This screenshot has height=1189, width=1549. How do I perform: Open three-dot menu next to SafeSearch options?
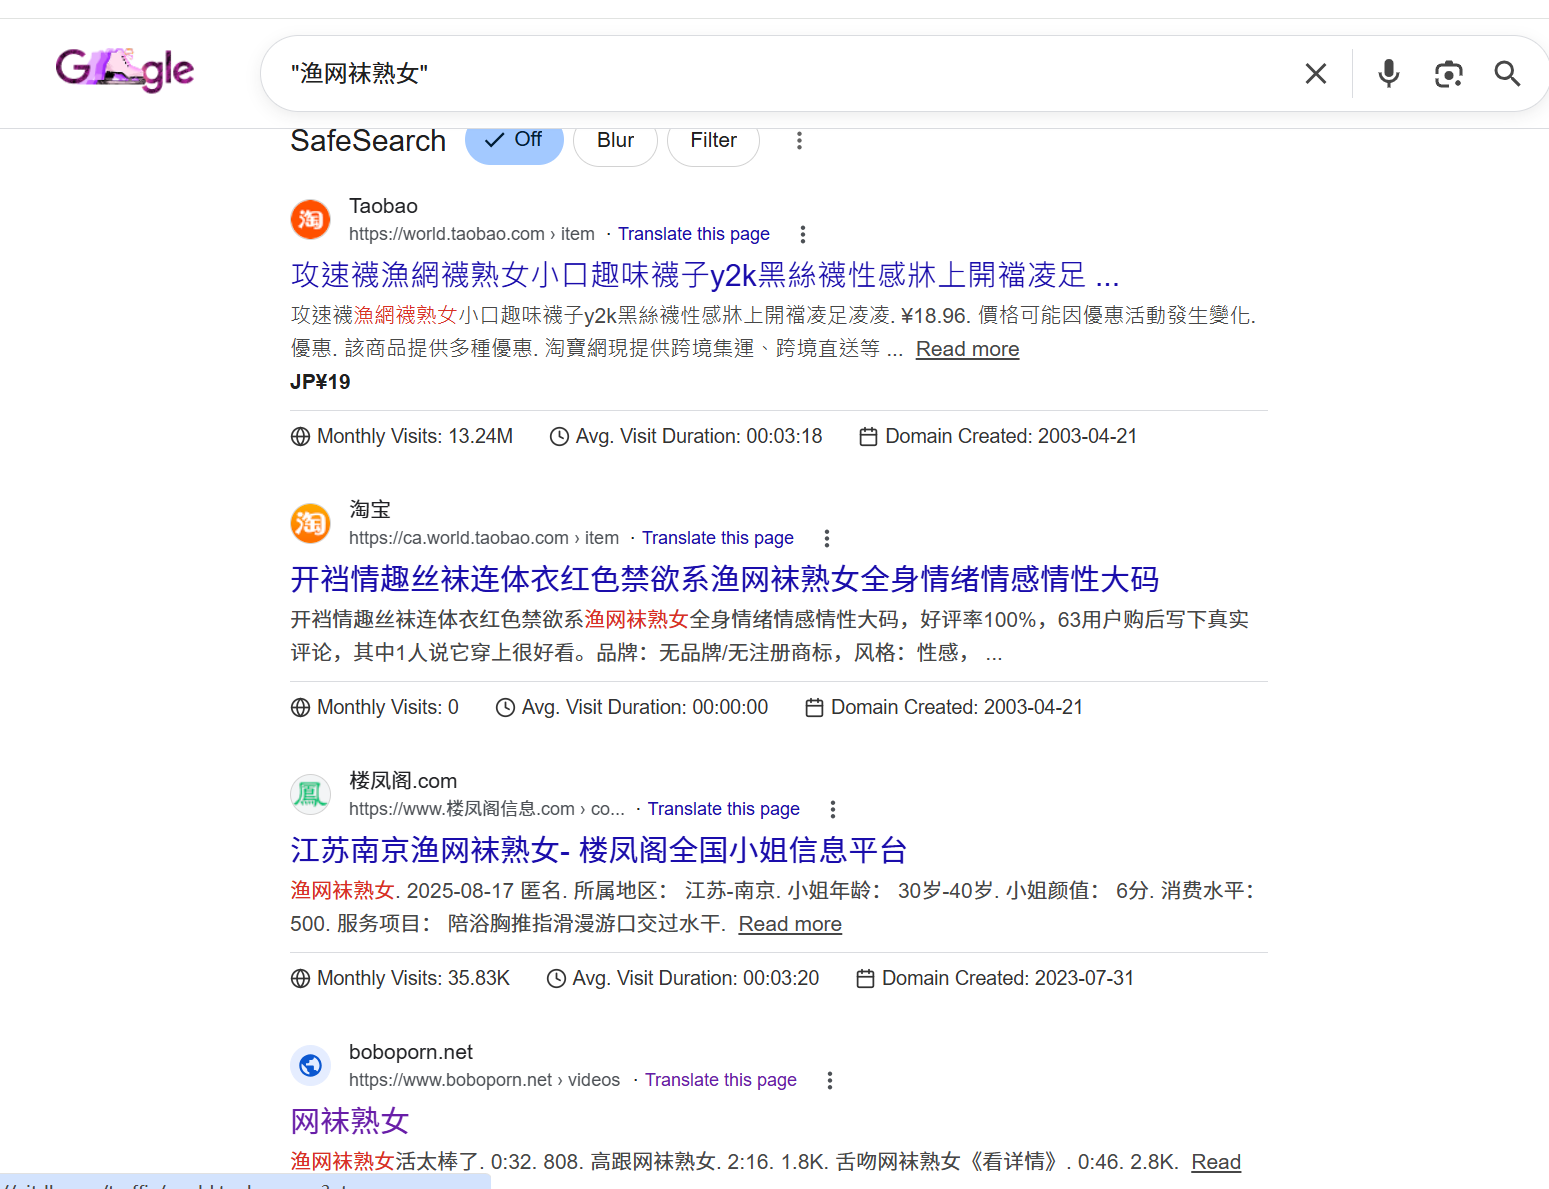point(799,141)
